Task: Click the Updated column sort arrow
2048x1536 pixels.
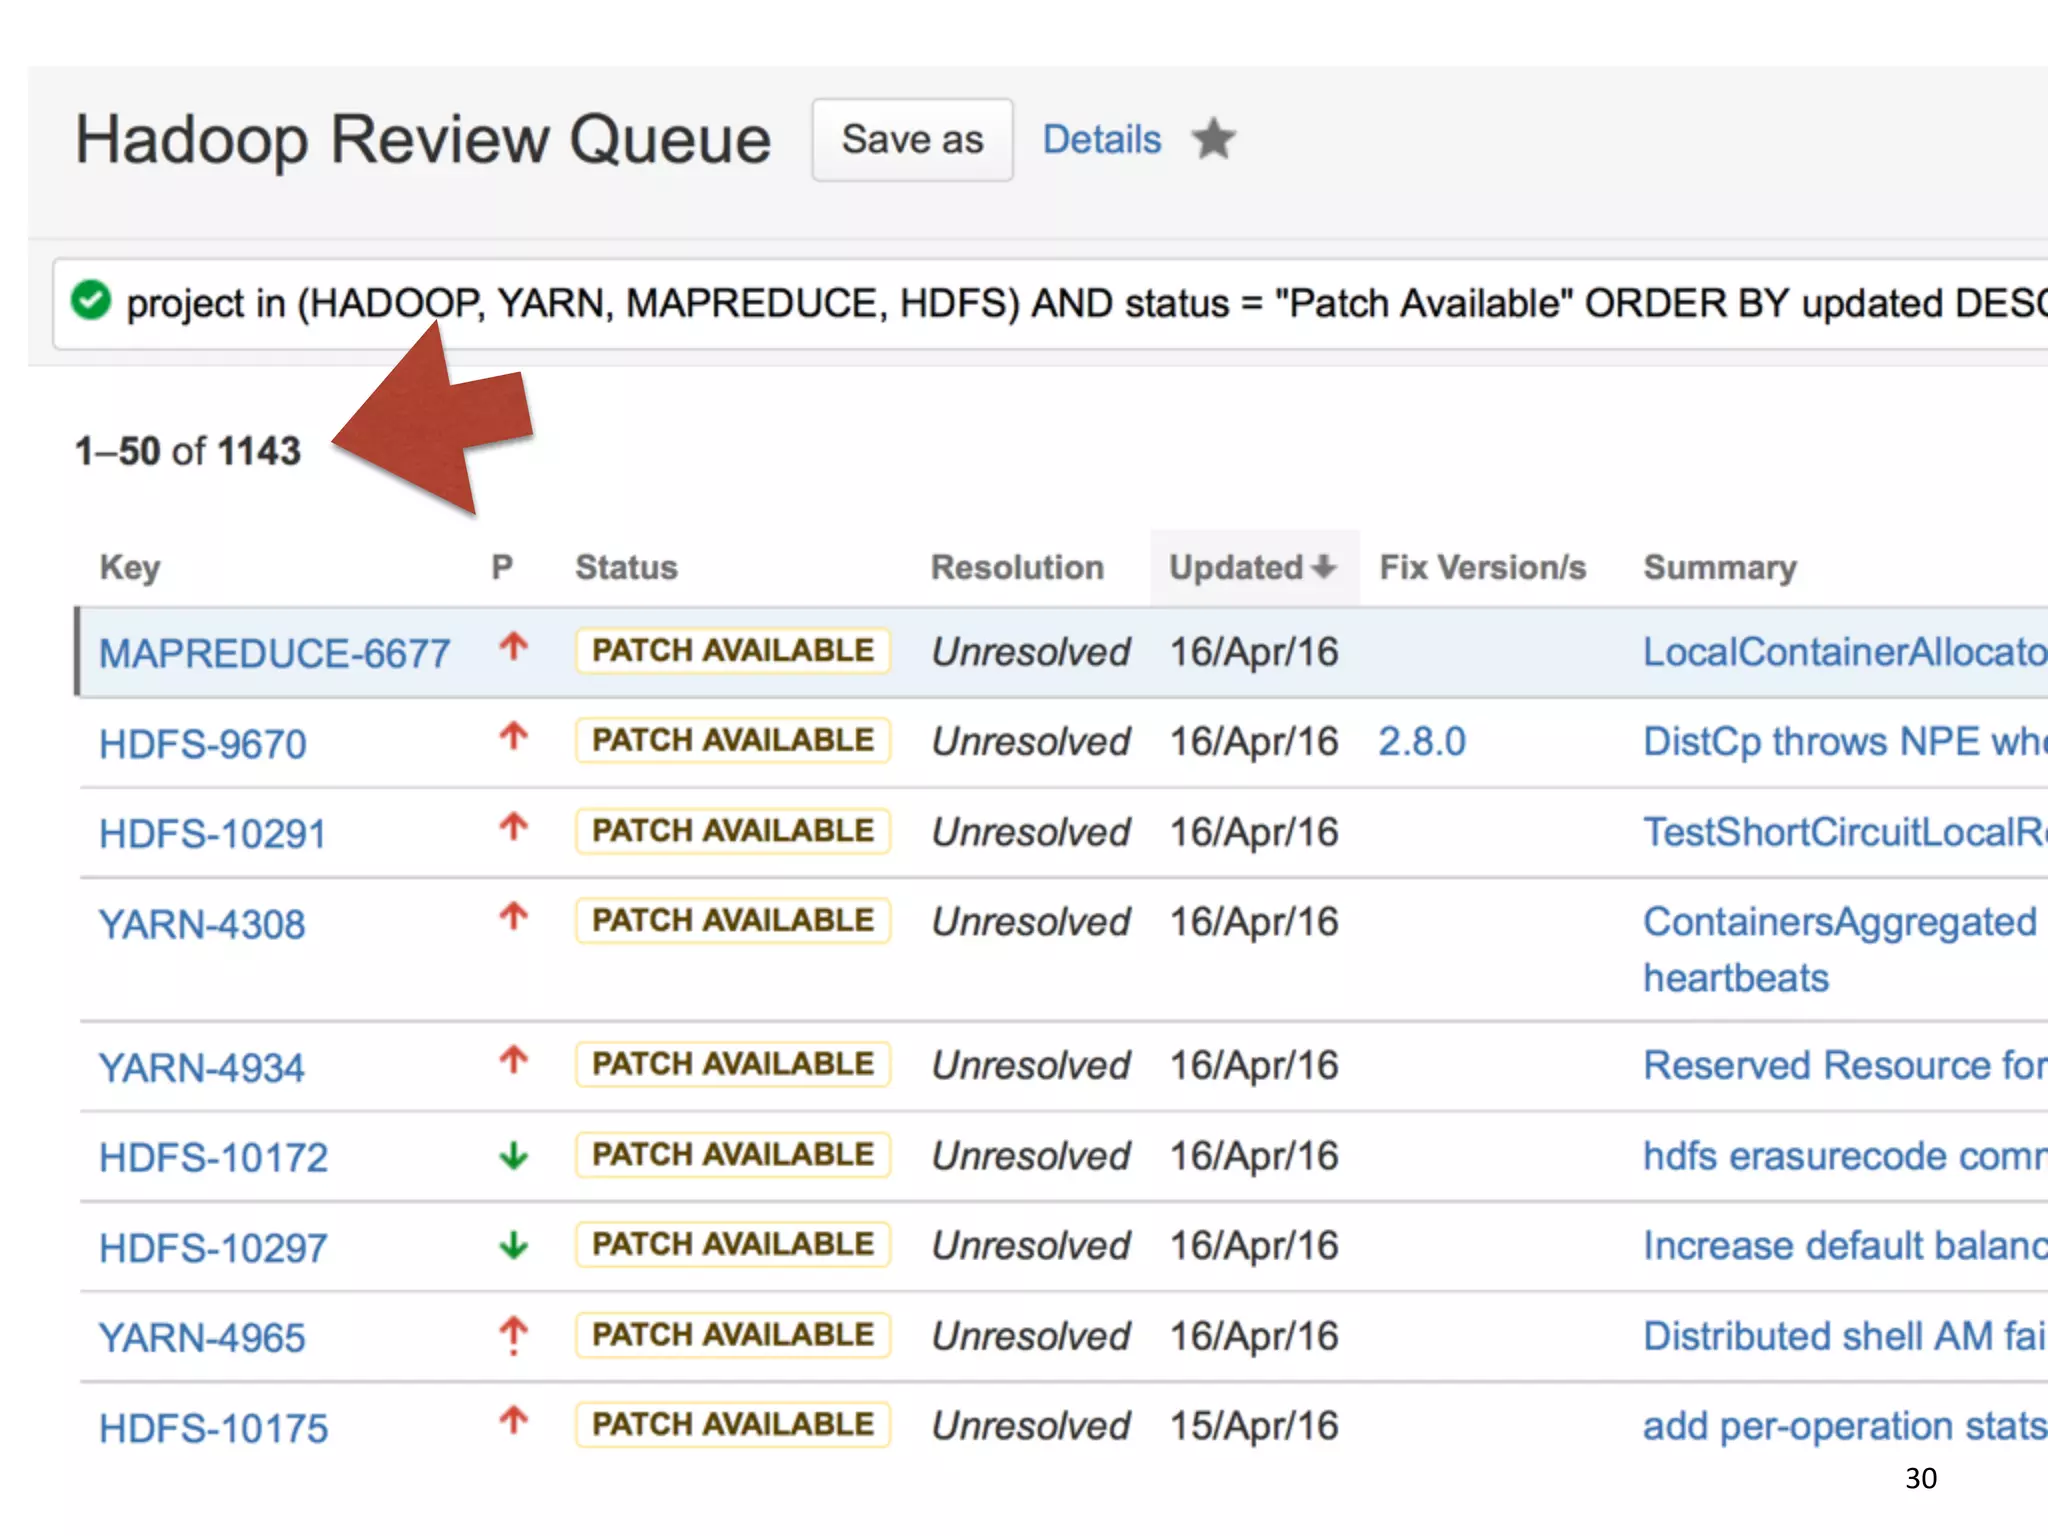Action: 1323,567
